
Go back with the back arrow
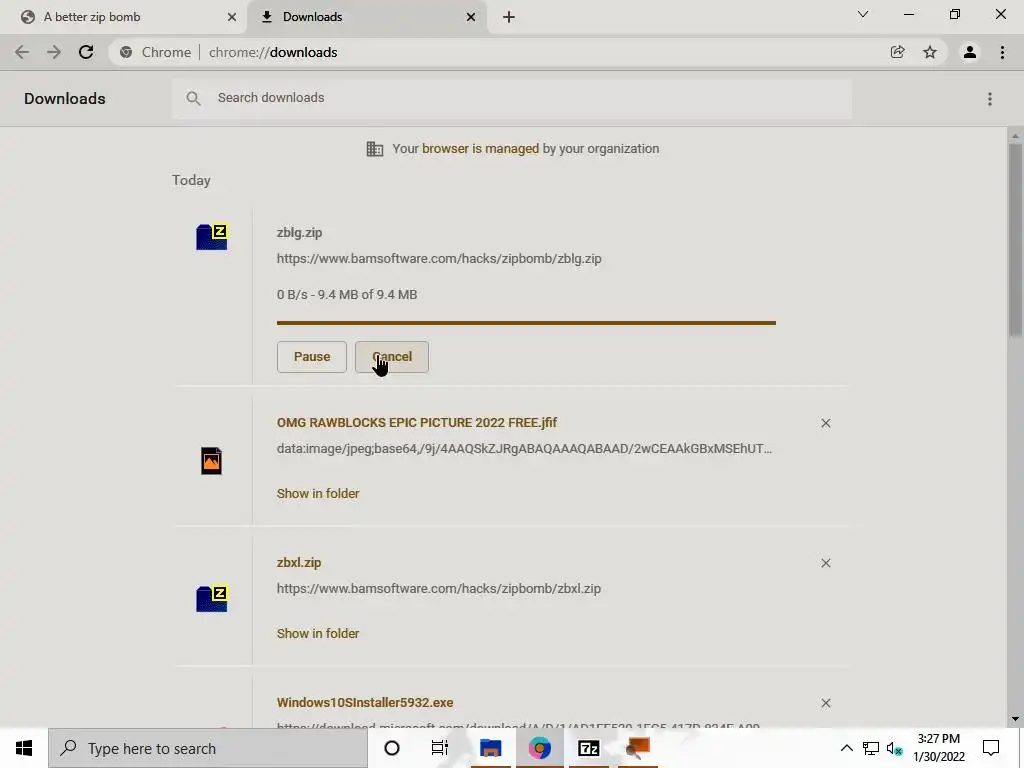(x=22, y=52)
